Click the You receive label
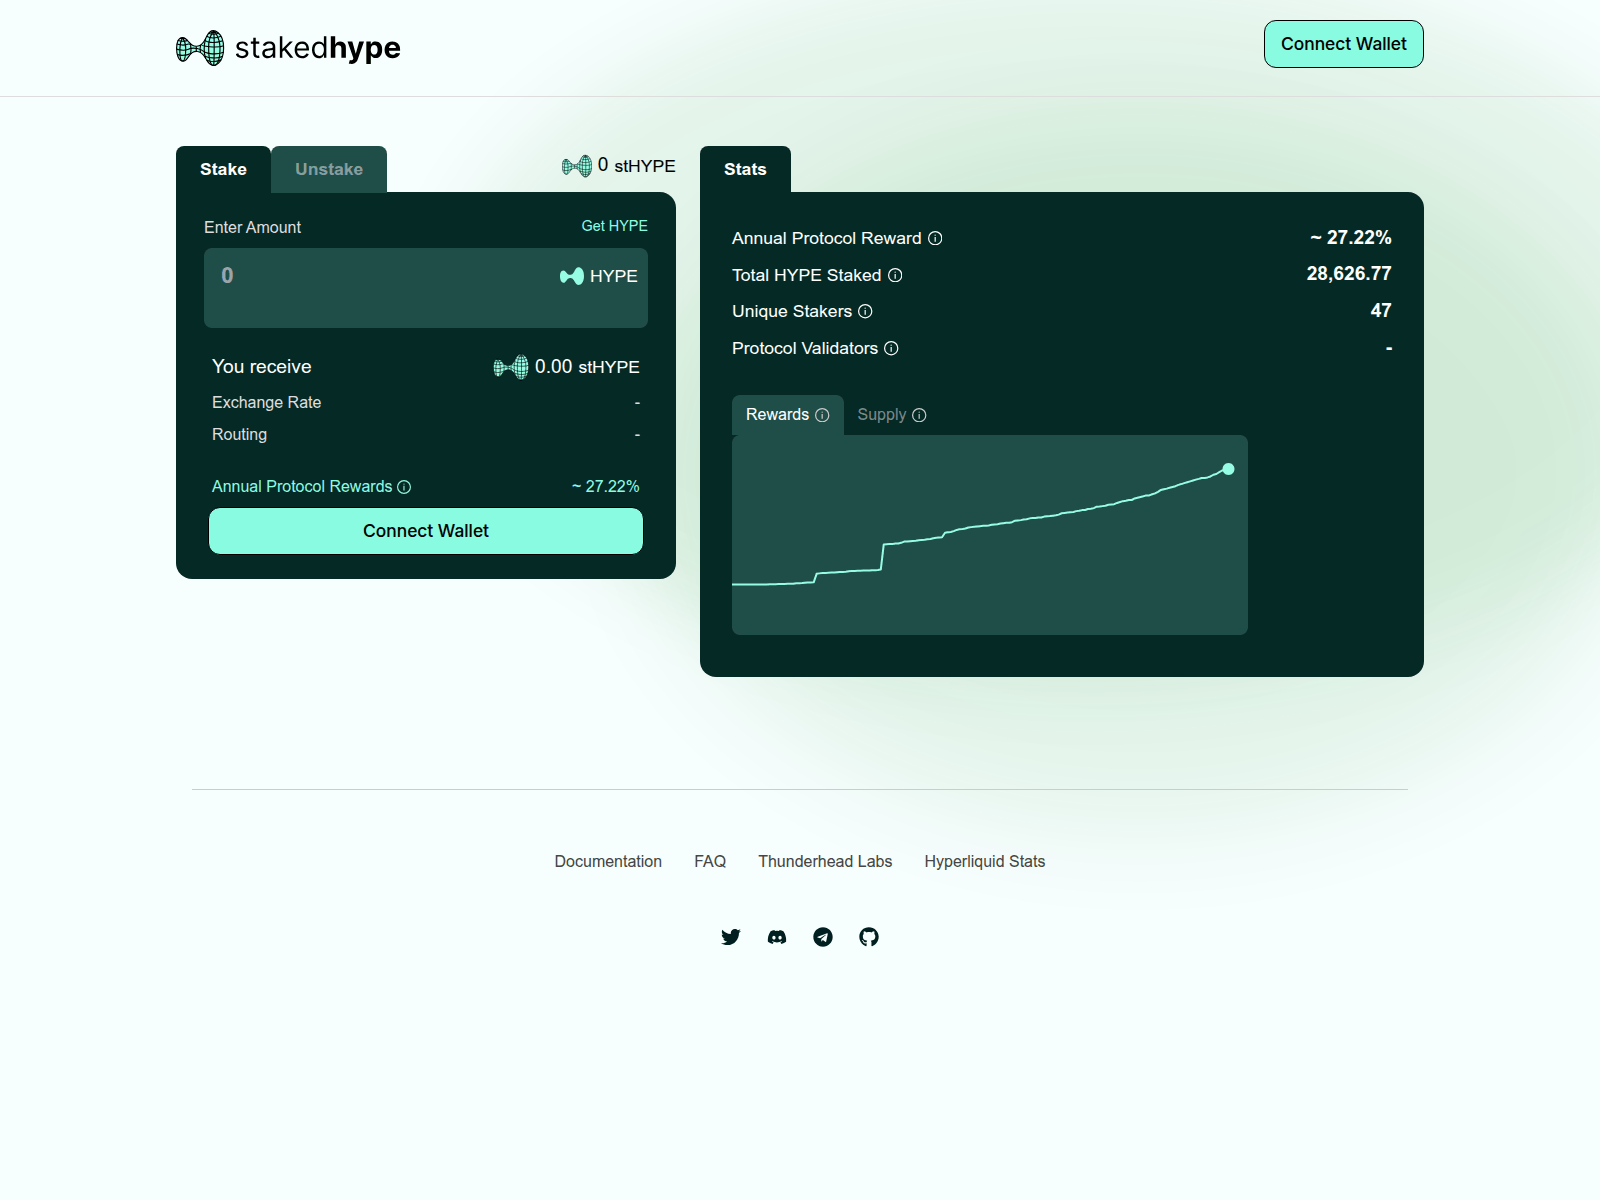This screenshot has height=1200, width=1600. tap(261, 367)
